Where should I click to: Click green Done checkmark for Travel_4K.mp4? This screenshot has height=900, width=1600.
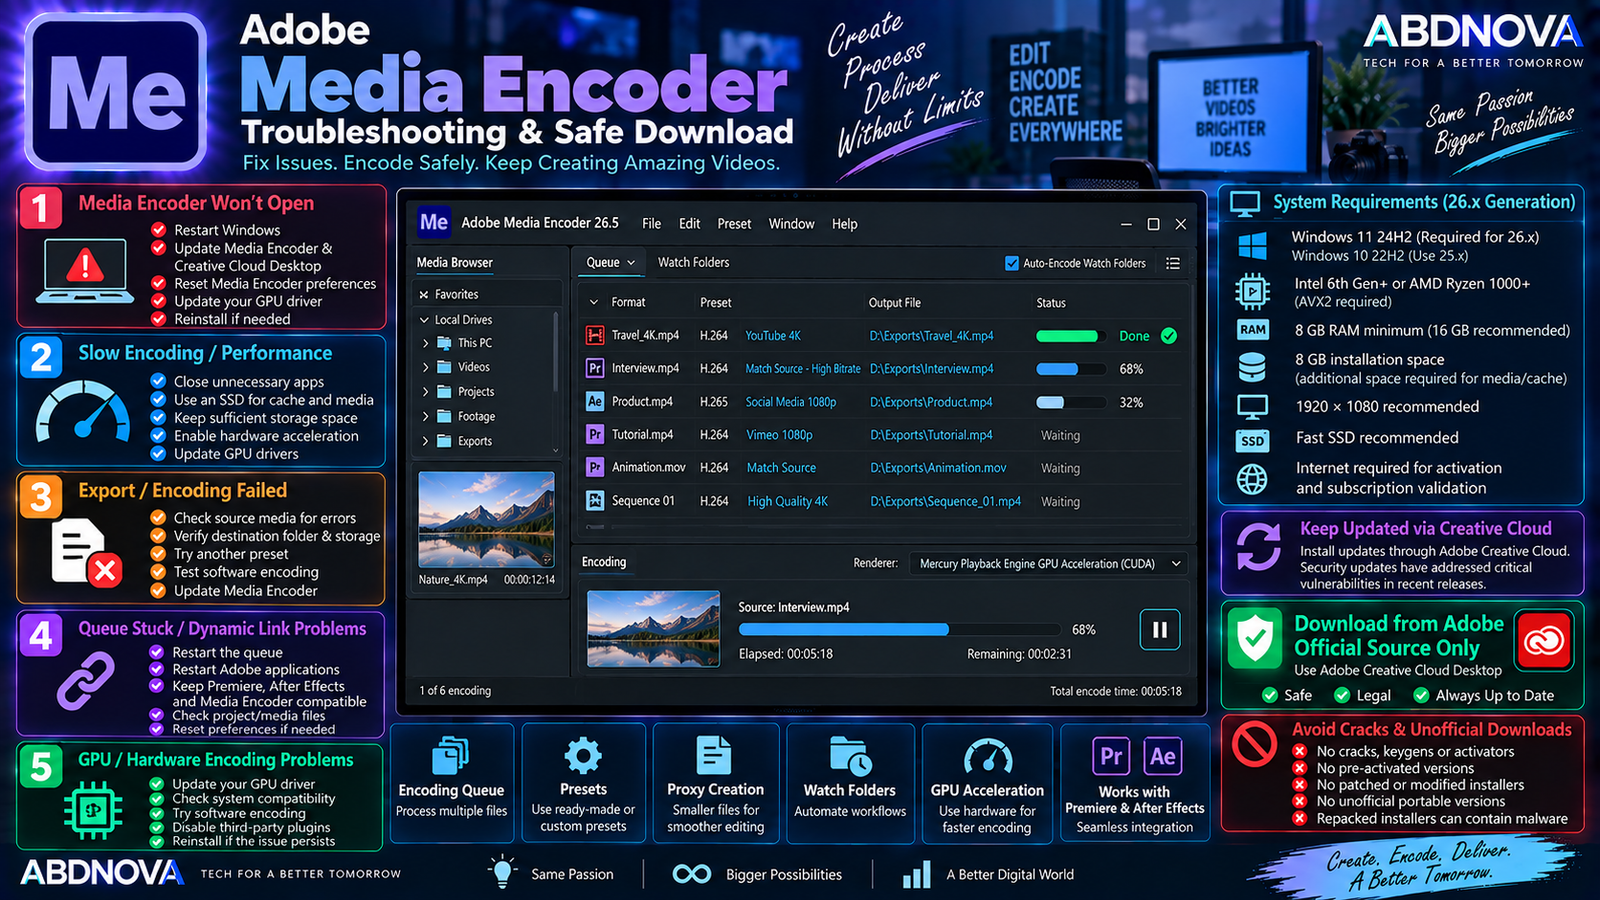tap(1169, 336)
